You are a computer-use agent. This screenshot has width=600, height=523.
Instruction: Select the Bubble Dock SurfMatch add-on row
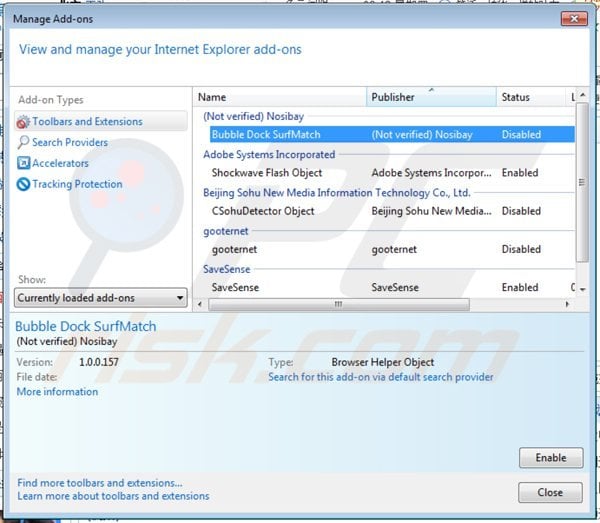click(264, 134)
